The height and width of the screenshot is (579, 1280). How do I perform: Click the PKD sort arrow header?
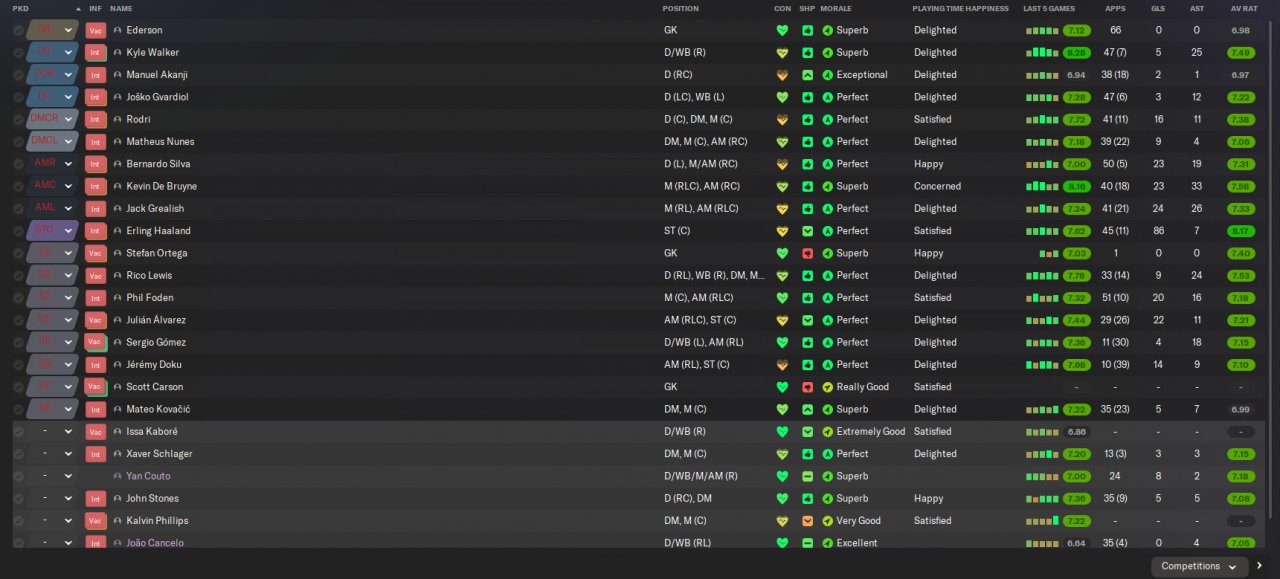tap(78, 8)
